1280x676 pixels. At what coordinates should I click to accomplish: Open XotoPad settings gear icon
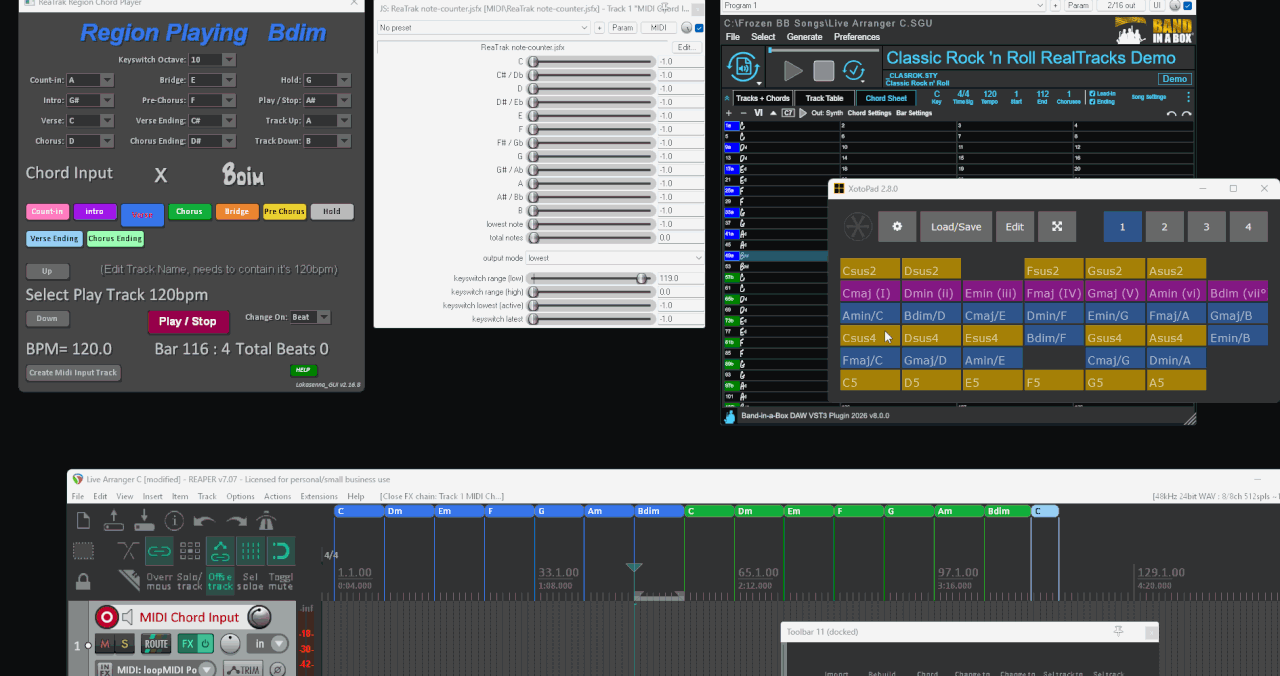[x=897, y=227]
